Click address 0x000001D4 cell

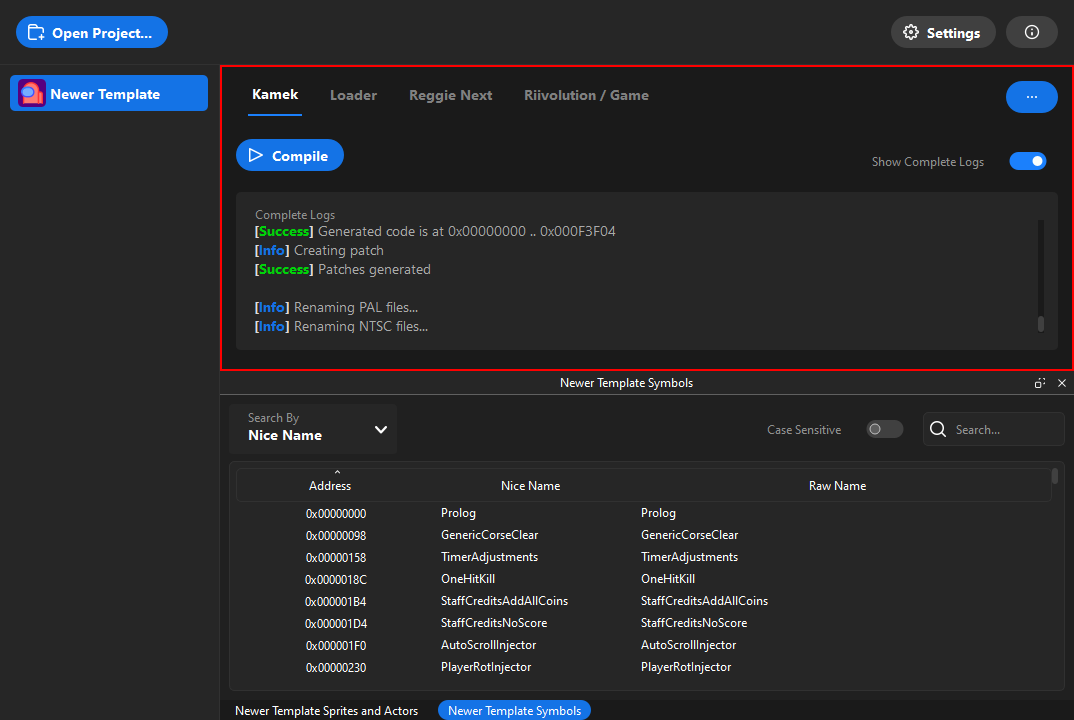click(x=336, y=623)
